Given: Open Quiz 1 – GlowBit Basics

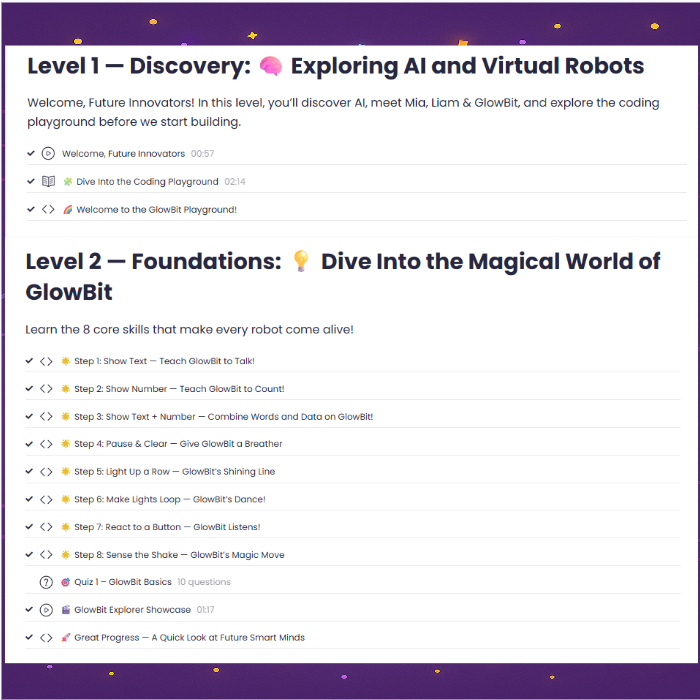Looking at the screenshot, I should (x=122, y=582).
